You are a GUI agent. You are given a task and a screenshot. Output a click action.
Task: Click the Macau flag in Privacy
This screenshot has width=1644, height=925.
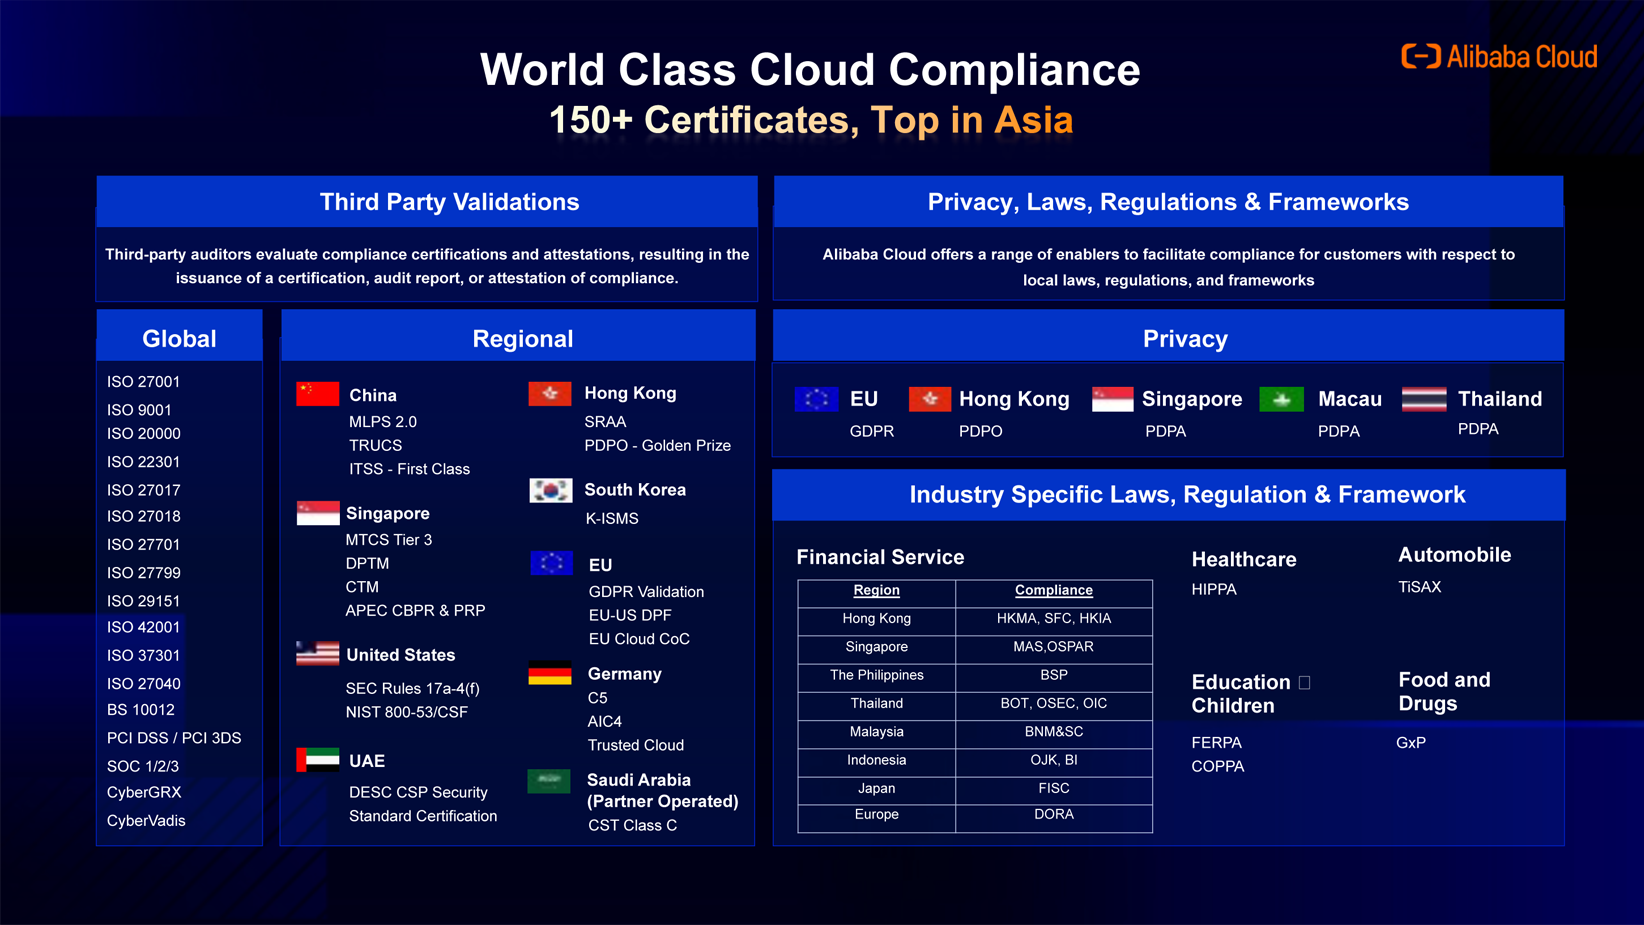[1281, 399]
